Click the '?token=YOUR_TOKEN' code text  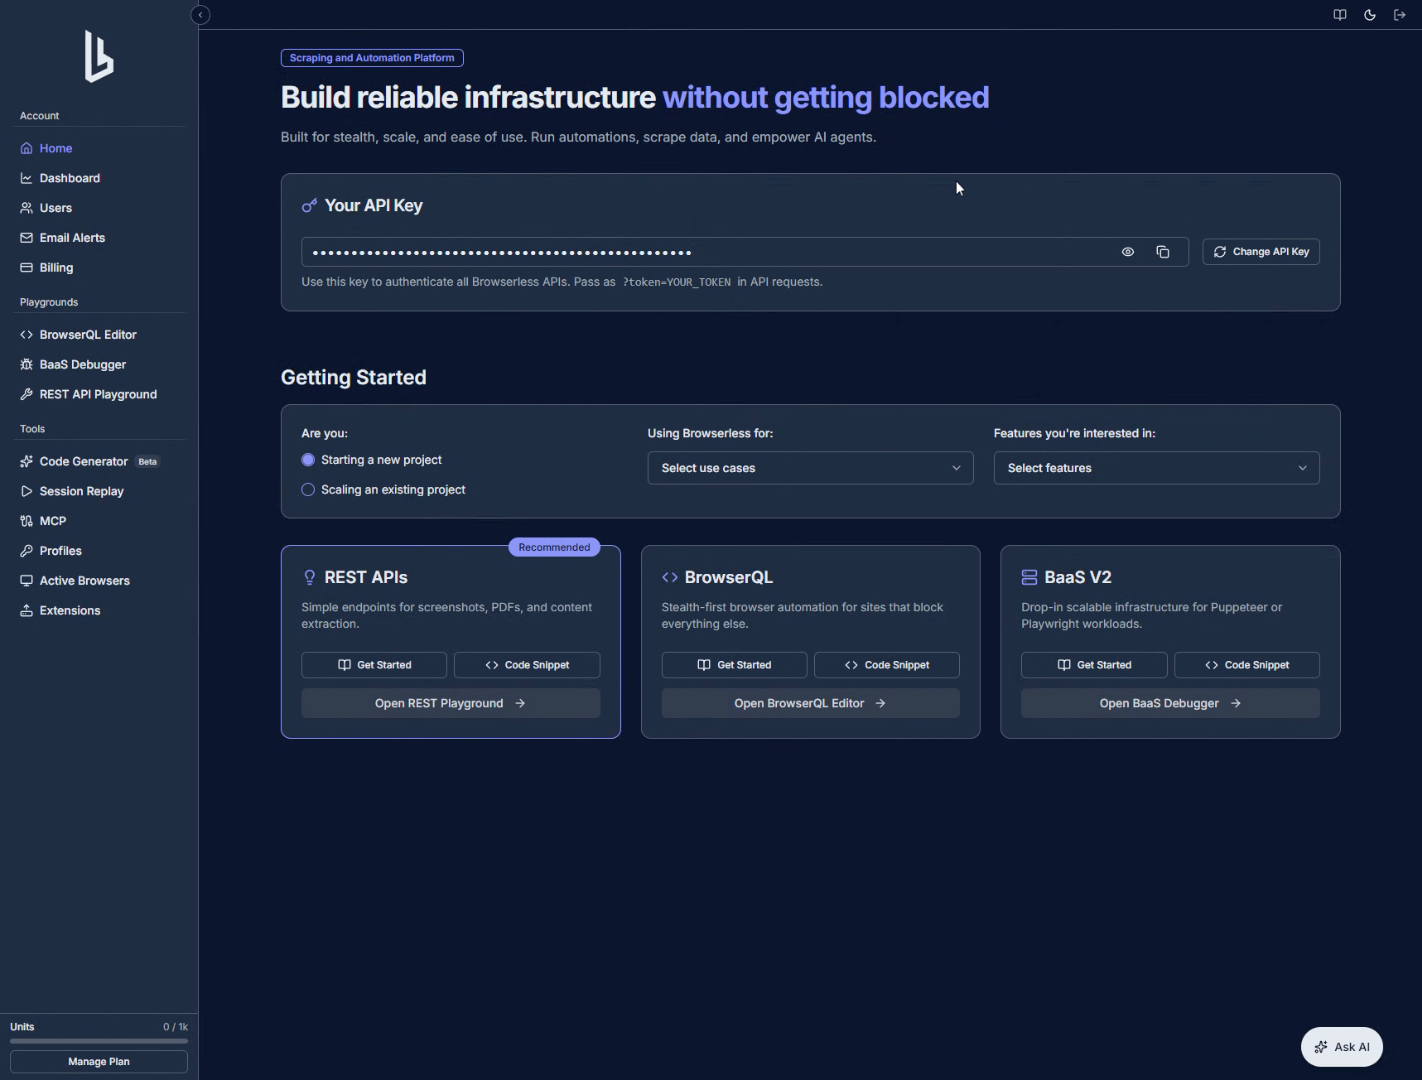pyautogui.click(x=677, y=282)
